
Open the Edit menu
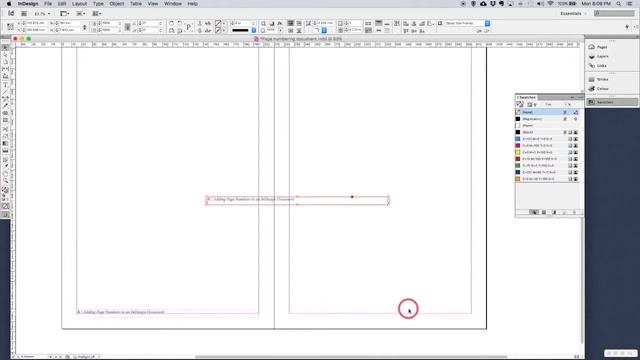click(62, 4)
